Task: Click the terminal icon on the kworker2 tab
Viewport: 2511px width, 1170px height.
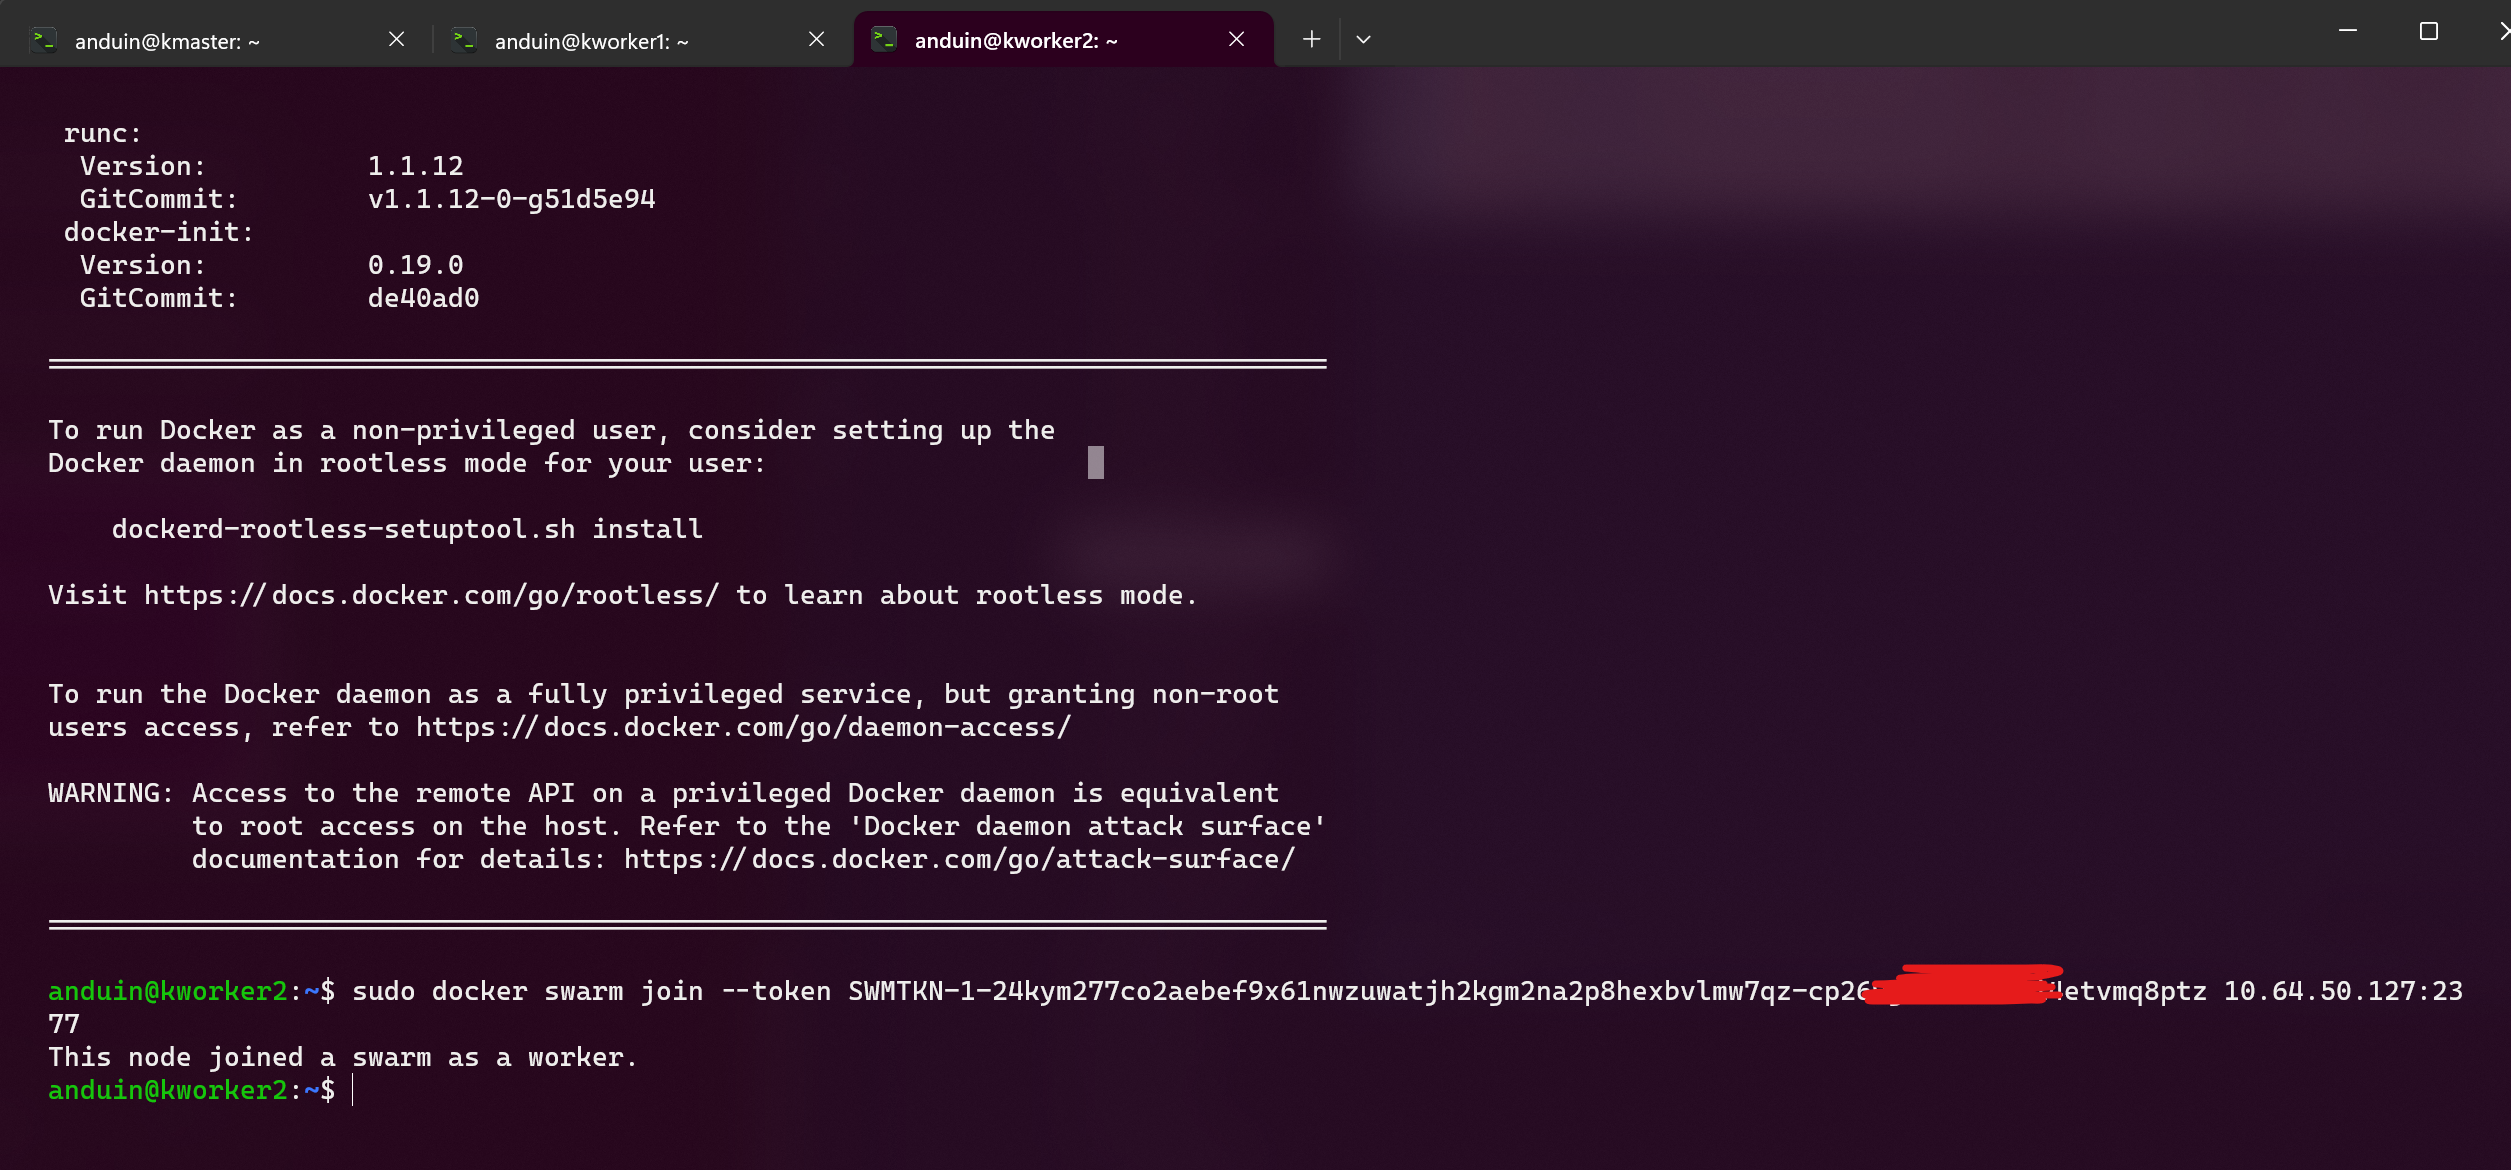Action: [x=883, y=40]
